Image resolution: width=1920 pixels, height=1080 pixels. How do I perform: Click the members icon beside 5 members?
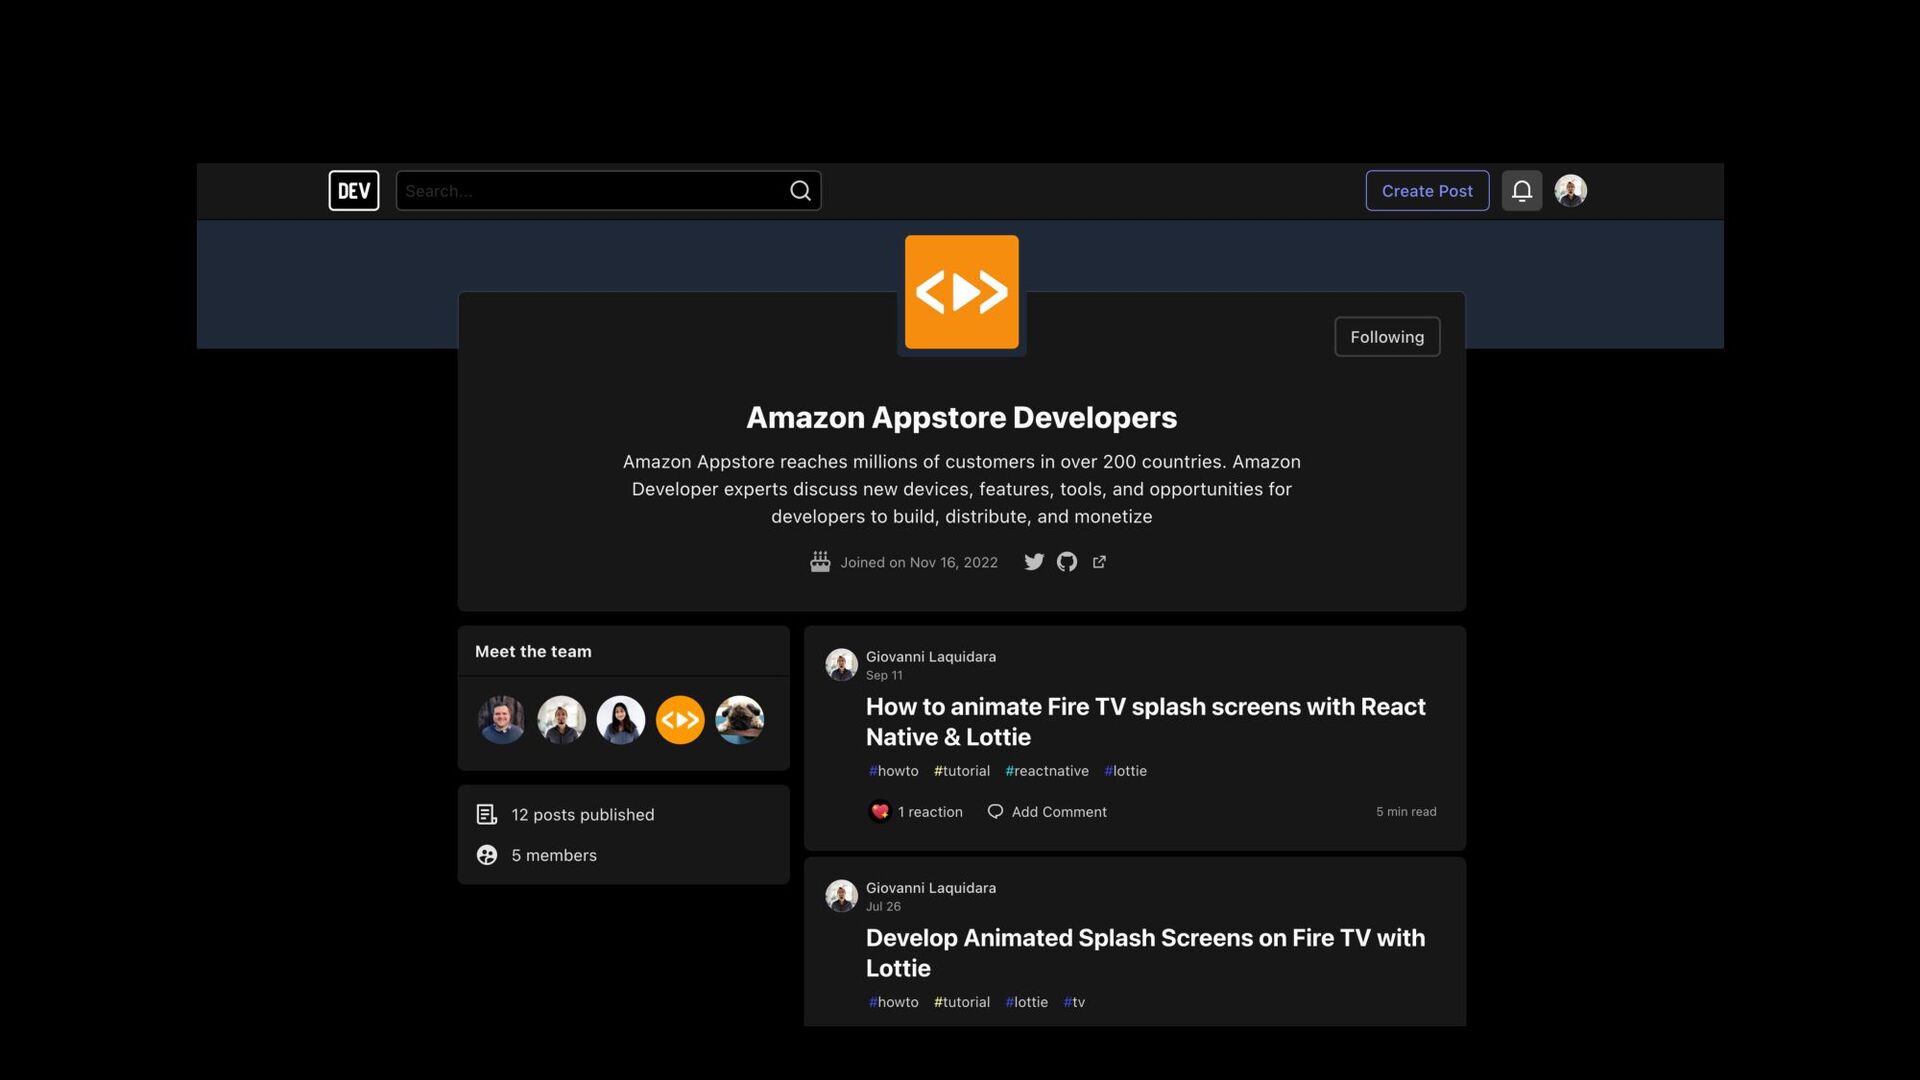[487, 855]
